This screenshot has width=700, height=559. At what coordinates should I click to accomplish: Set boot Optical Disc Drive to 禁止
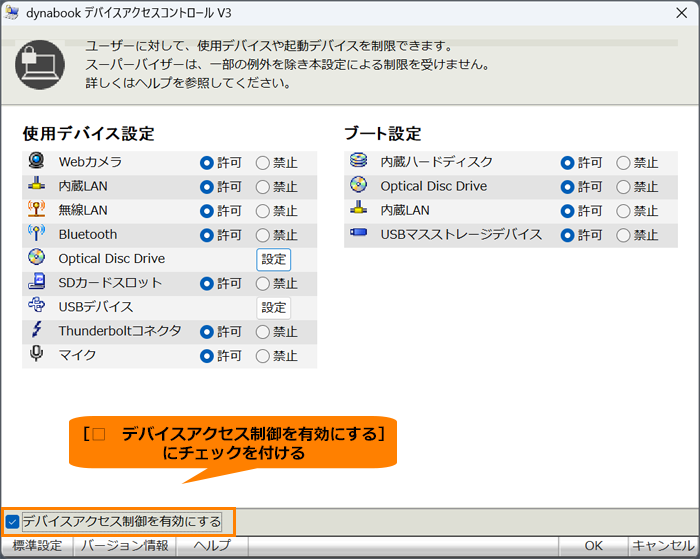click(x=623, y=187)
